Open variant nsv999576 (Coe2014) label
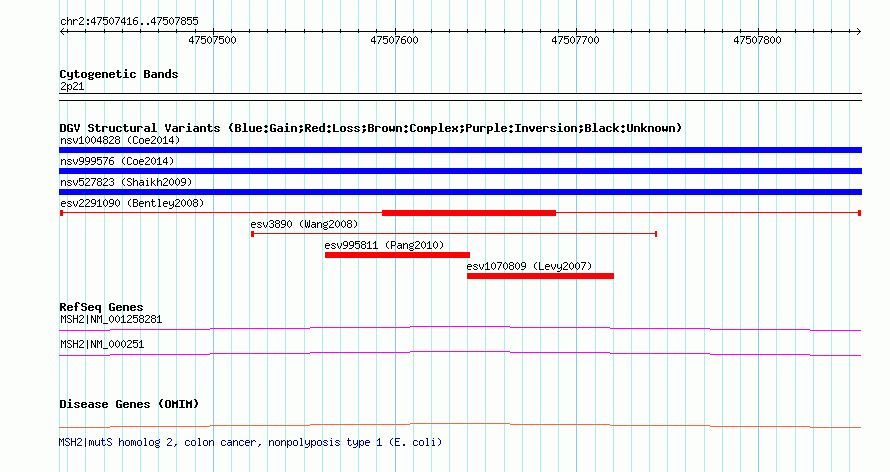The height and width of the screenshot is (472, 890). [117, 161]
